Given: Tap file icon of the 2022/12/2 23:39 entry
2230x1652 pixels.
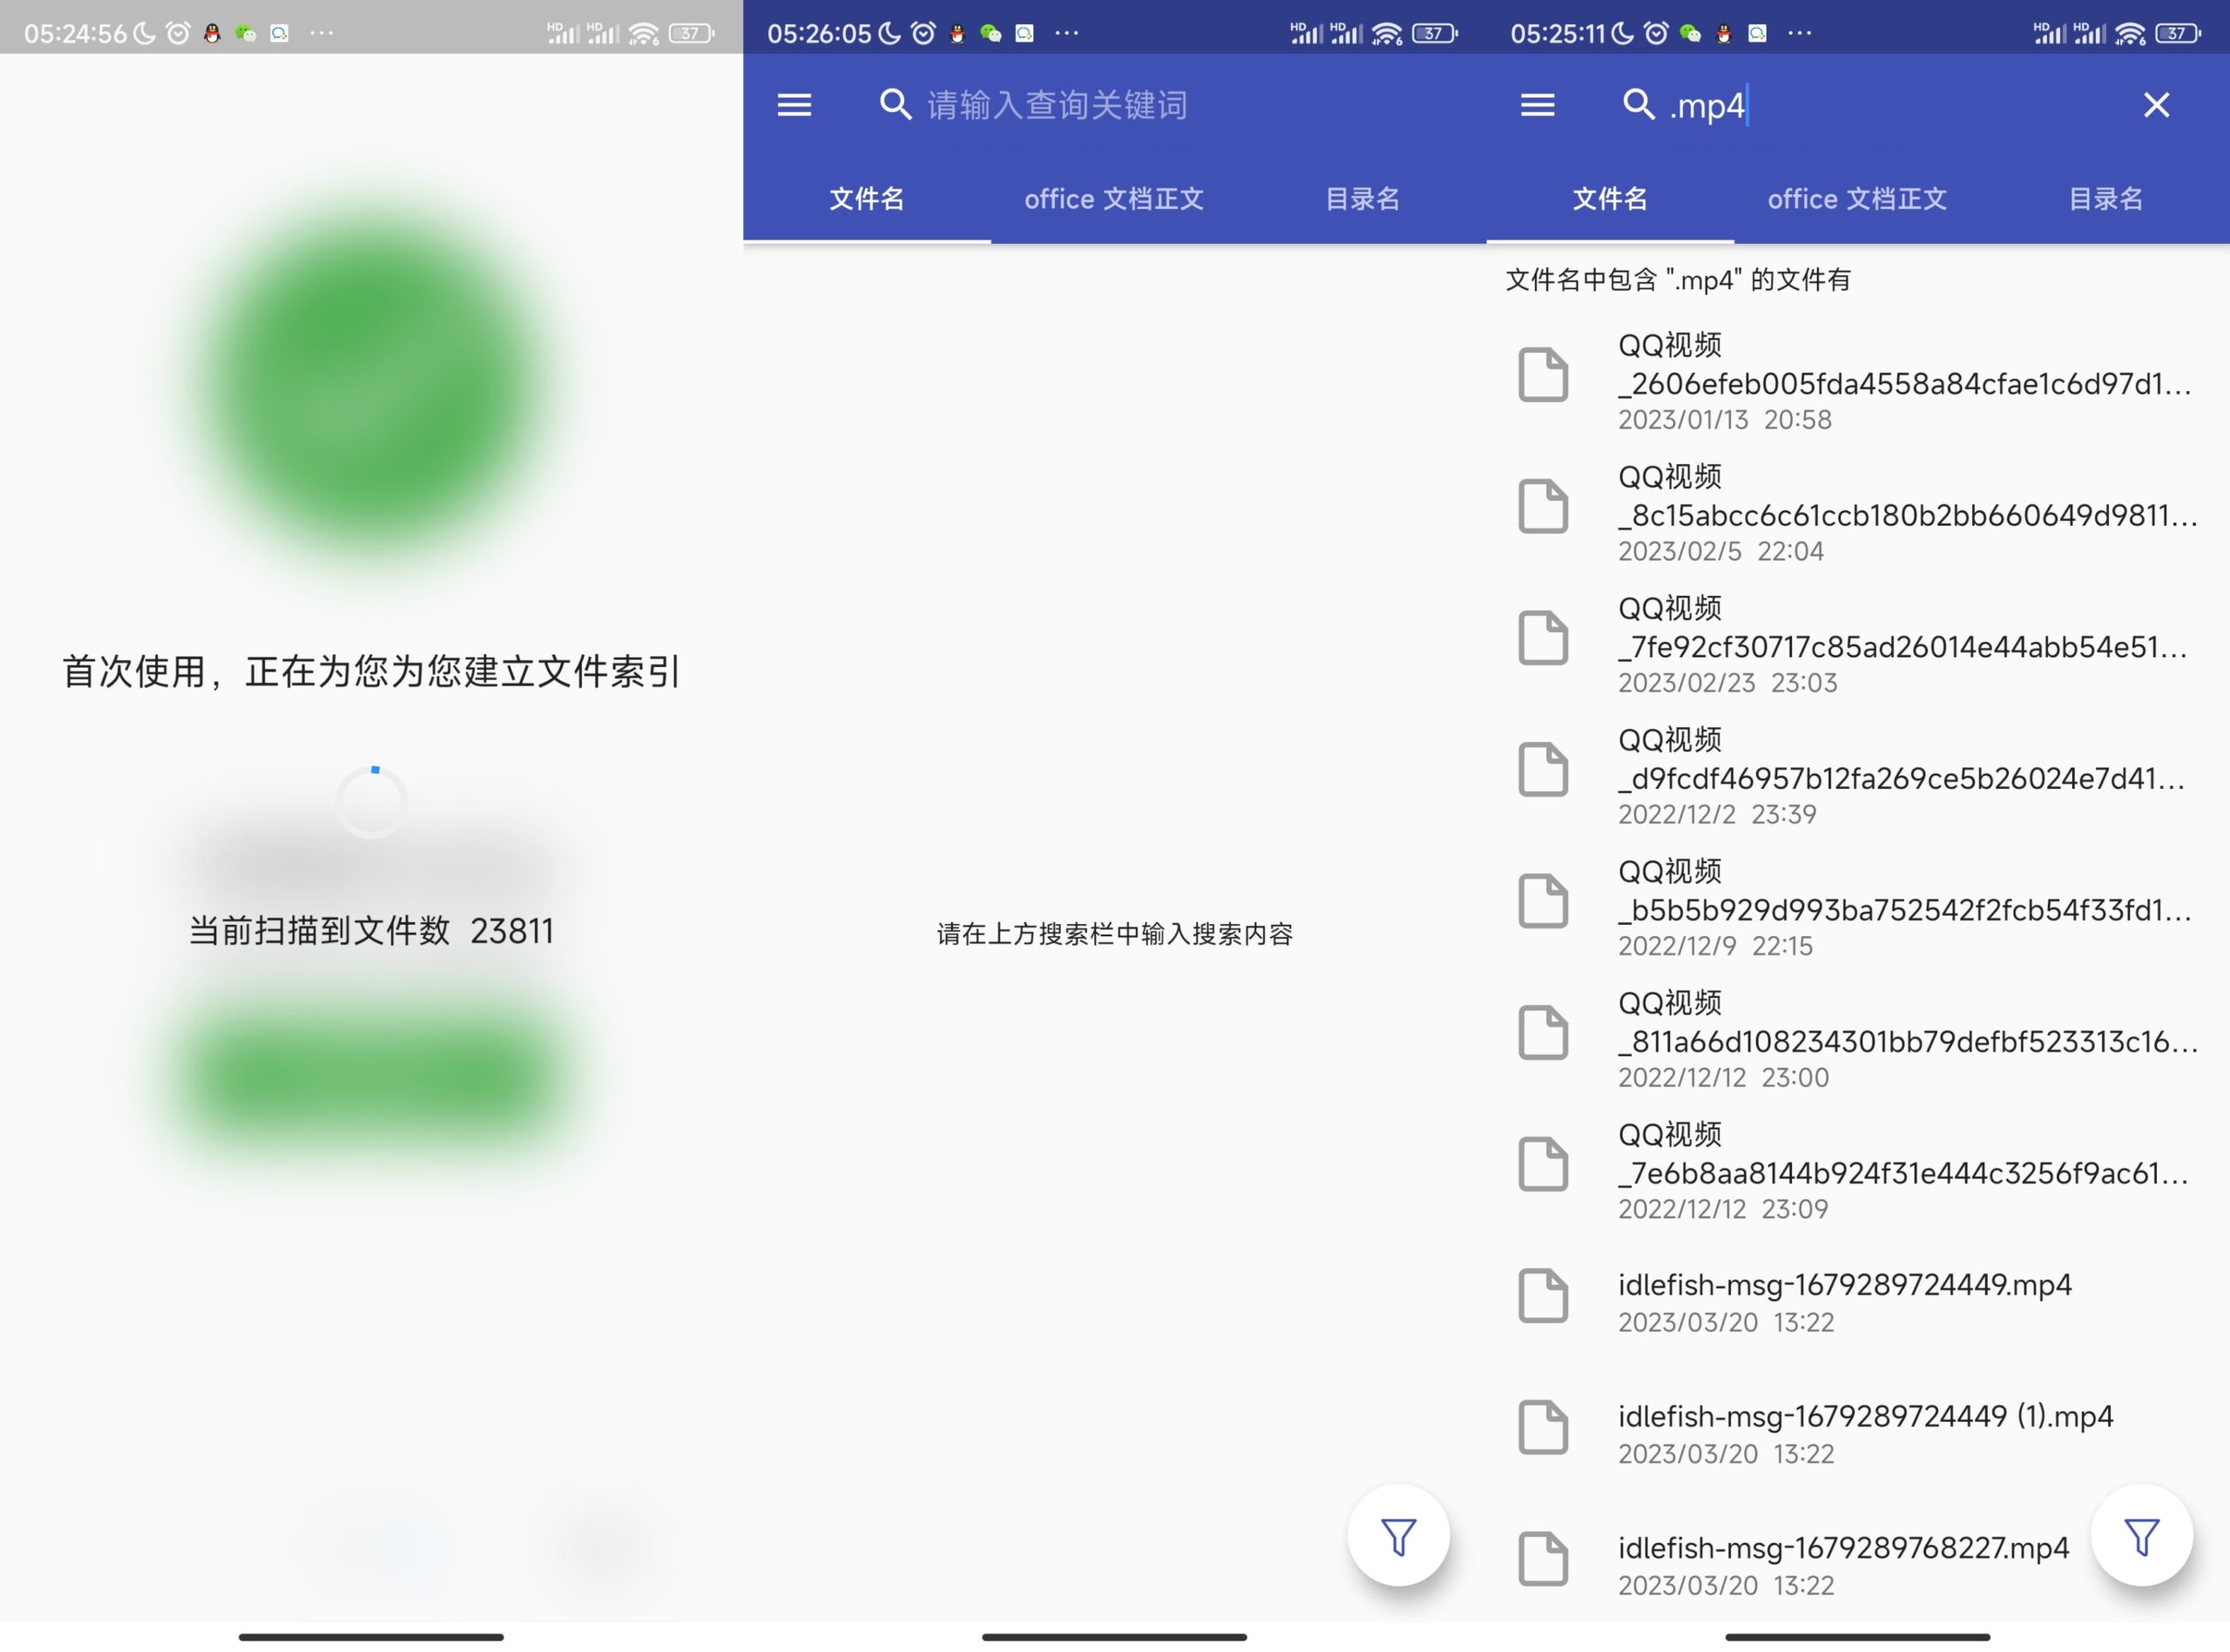Looking at the screenshot, I should point(1543,769).
